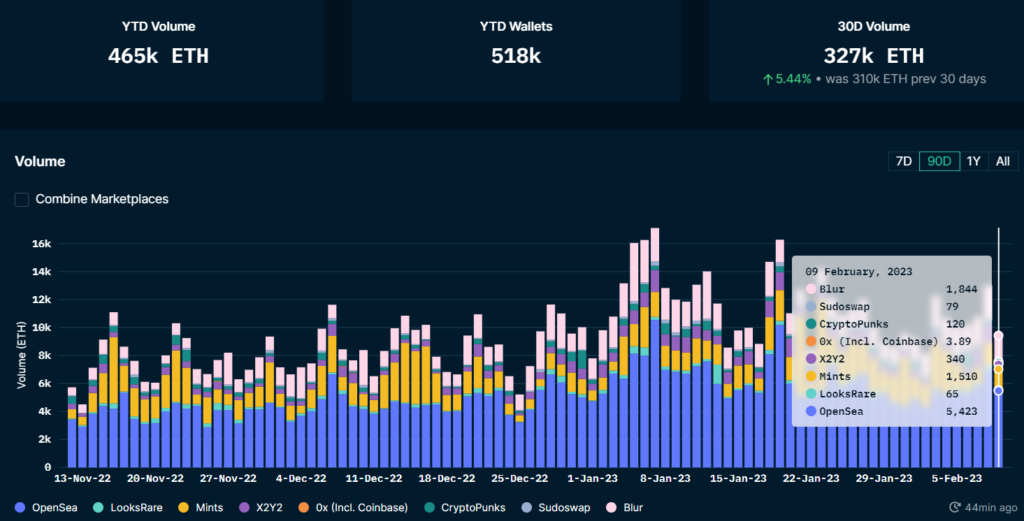This screenshot has width=1024, height=521.
Task: Click the 30D Volume 327k ETH card
Action: tap(872, 48)
